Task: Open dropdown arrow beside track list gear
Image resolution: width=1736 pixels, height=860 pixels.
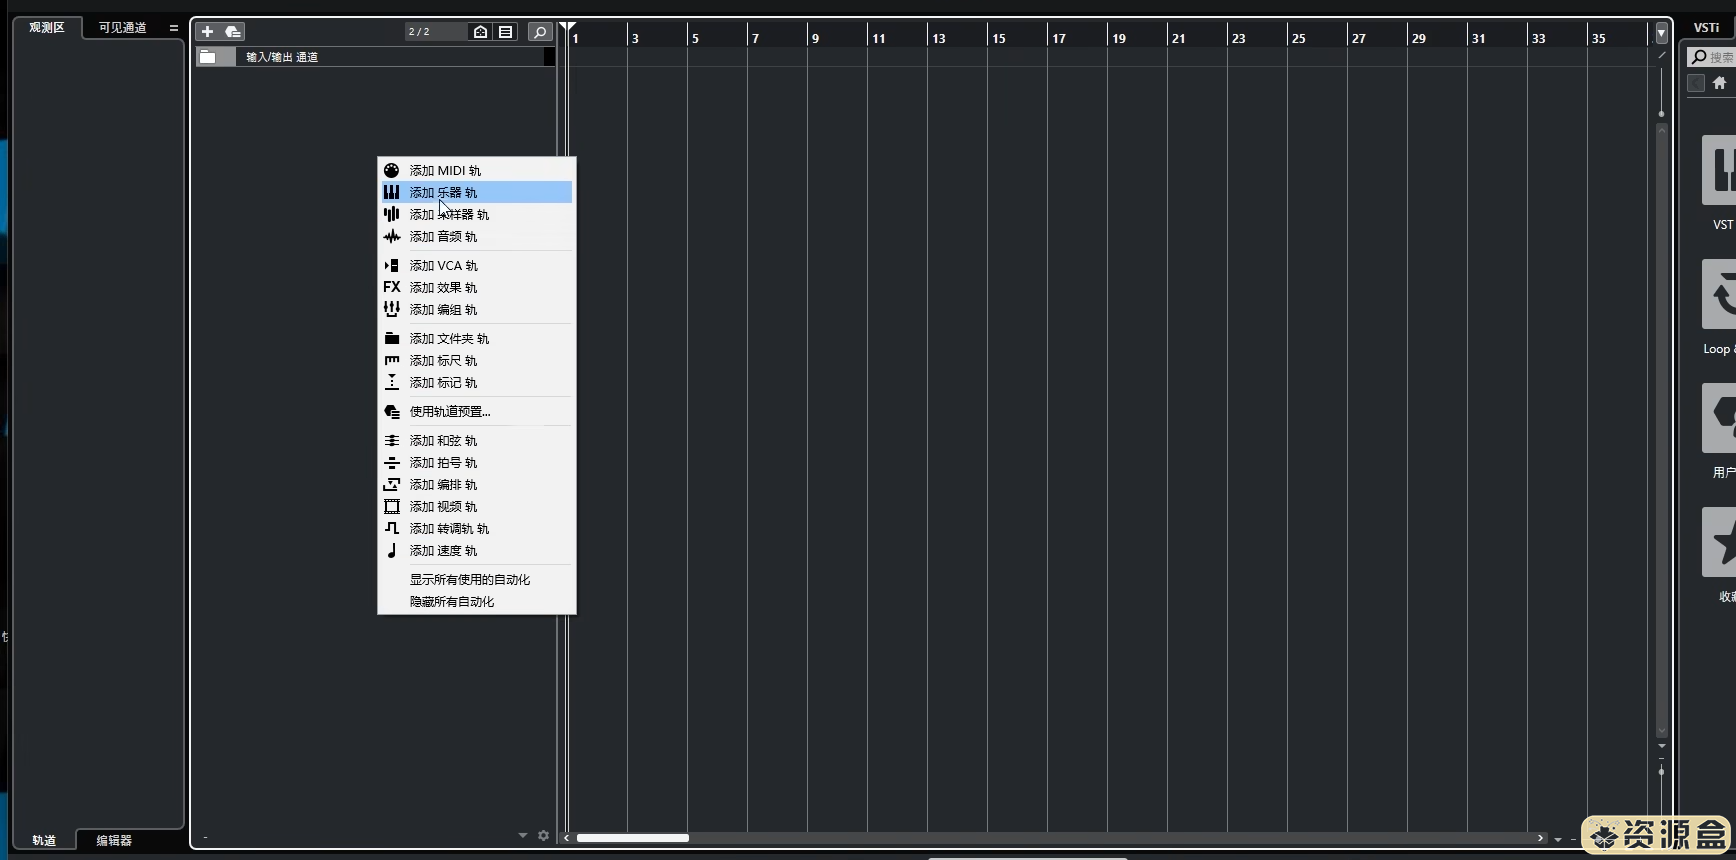Action: (522, 836)
